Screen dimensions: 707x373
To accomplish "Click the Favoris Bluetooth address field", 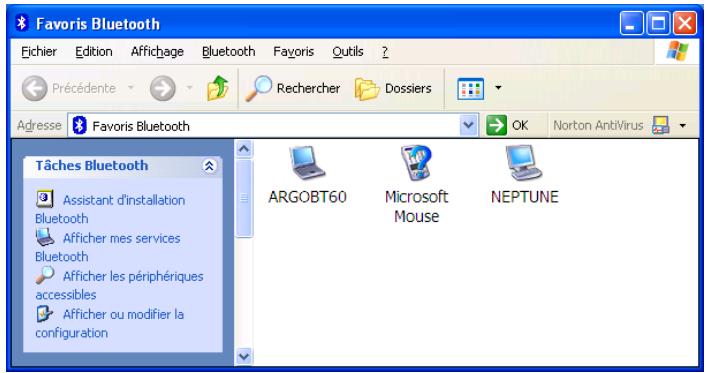I will pyautogui.click(x=272, y=125).
